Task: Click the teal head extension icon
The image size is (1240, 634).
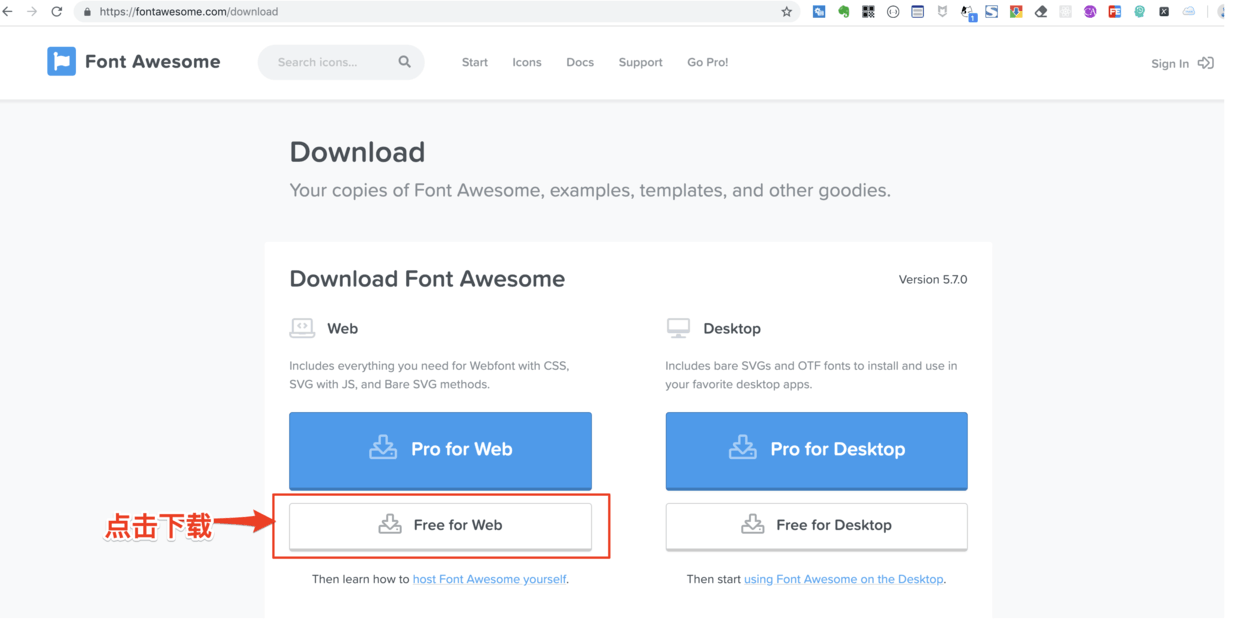Action: [x=1139, y=12]
